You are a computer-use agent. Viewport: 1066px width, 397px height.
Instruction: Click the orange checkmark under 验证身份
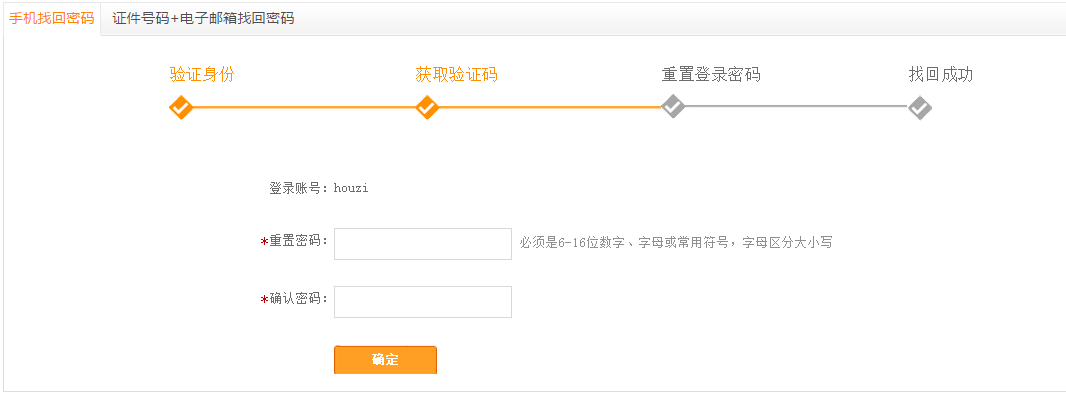[181, 107]
